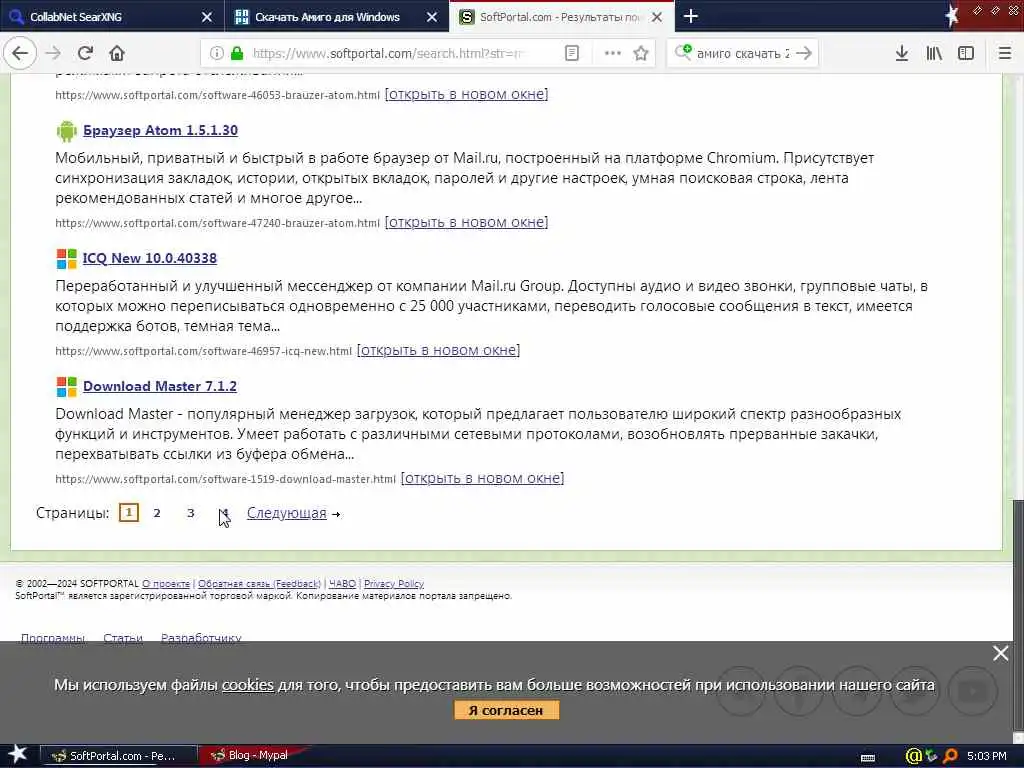This screenshot has width=1024, height=768.
Task: Open software-46053 result in new window
Action: [466, 94]
